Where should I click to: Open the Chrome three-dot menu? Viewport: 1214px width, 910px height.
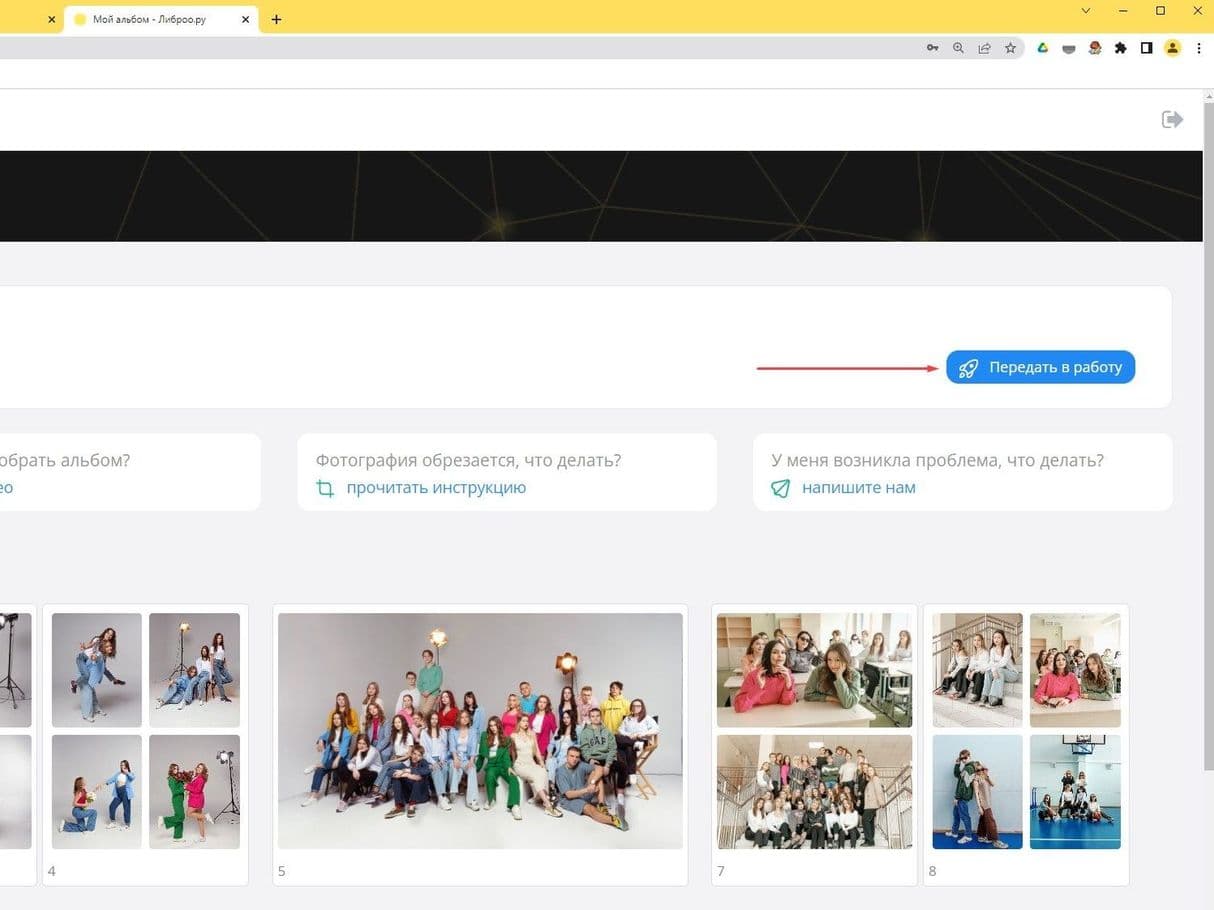point(1199,48)
